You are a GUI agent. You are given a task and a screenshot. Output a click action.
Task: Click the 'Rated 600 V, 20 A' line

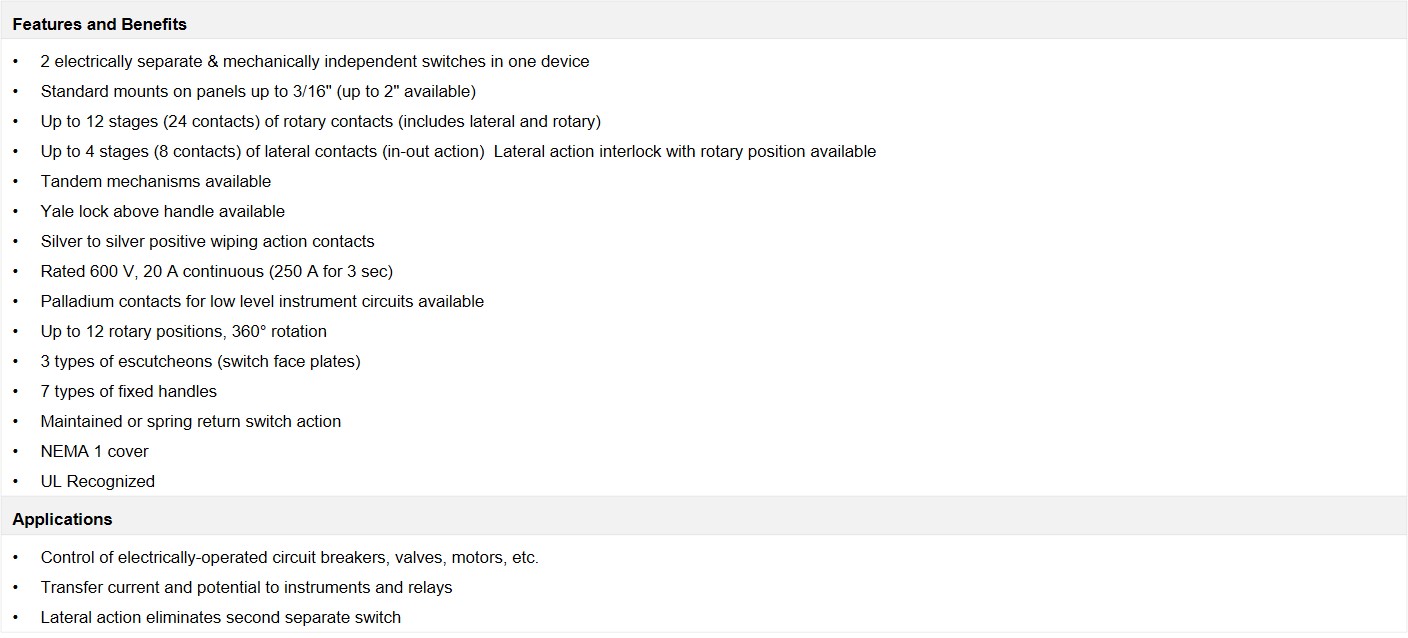click(x=217, y=271)
